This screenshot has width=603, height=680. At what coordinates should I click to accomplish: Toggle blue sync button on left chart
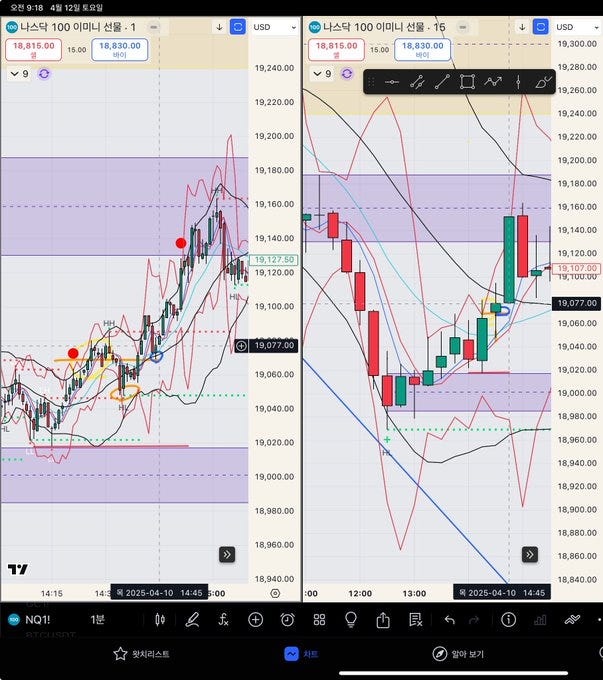click(x=238, y=27)
